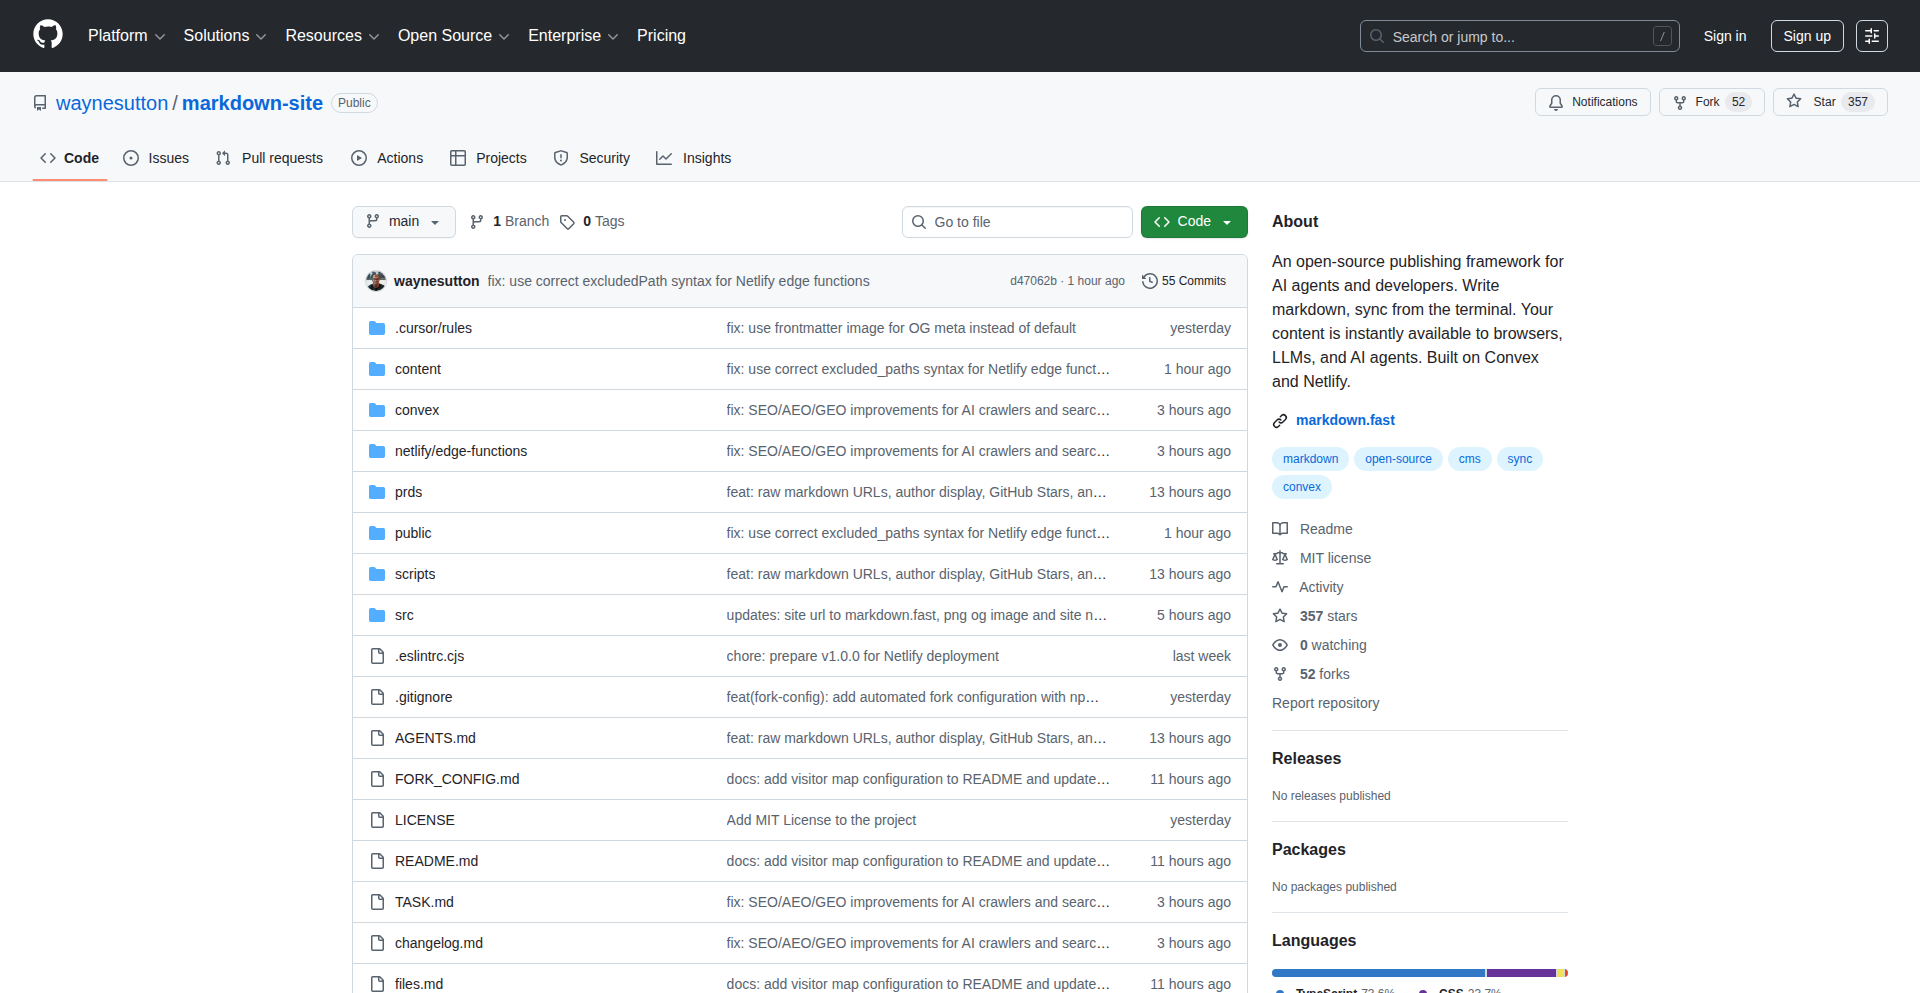Click the waynesutton avatar in latest commit
Viewport: 1920px width, 993px height.
point(376,281)
